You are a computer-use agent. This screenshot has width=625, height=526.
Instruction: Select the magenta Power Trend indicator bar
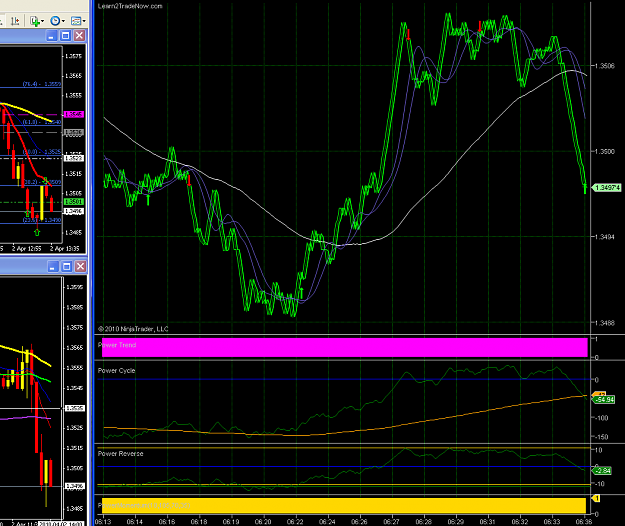click(x=344, y=347)
